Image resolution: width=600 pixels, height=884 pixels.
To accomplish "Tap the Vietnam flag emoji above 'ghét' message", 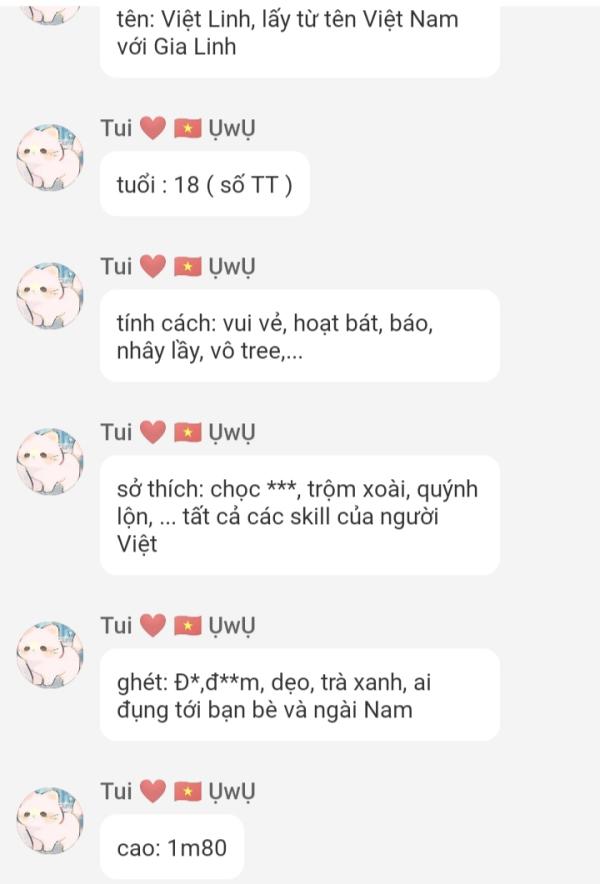I will tap(188, 626).
